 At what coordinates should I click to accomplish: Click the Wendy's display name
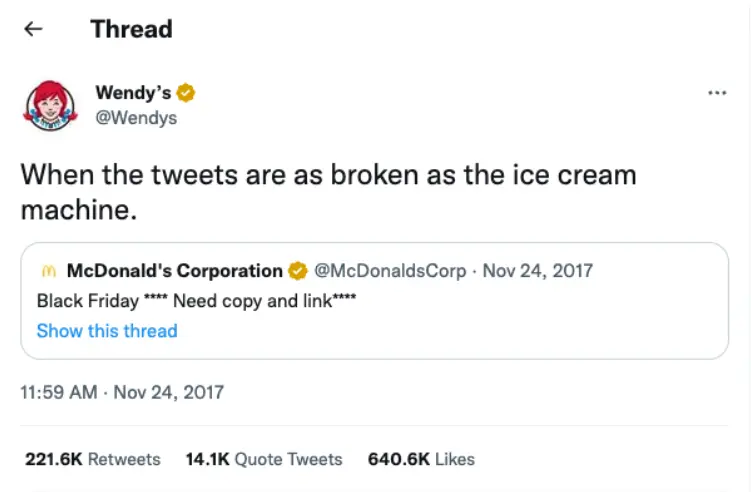pyautogui.click(x=134, y=93)
